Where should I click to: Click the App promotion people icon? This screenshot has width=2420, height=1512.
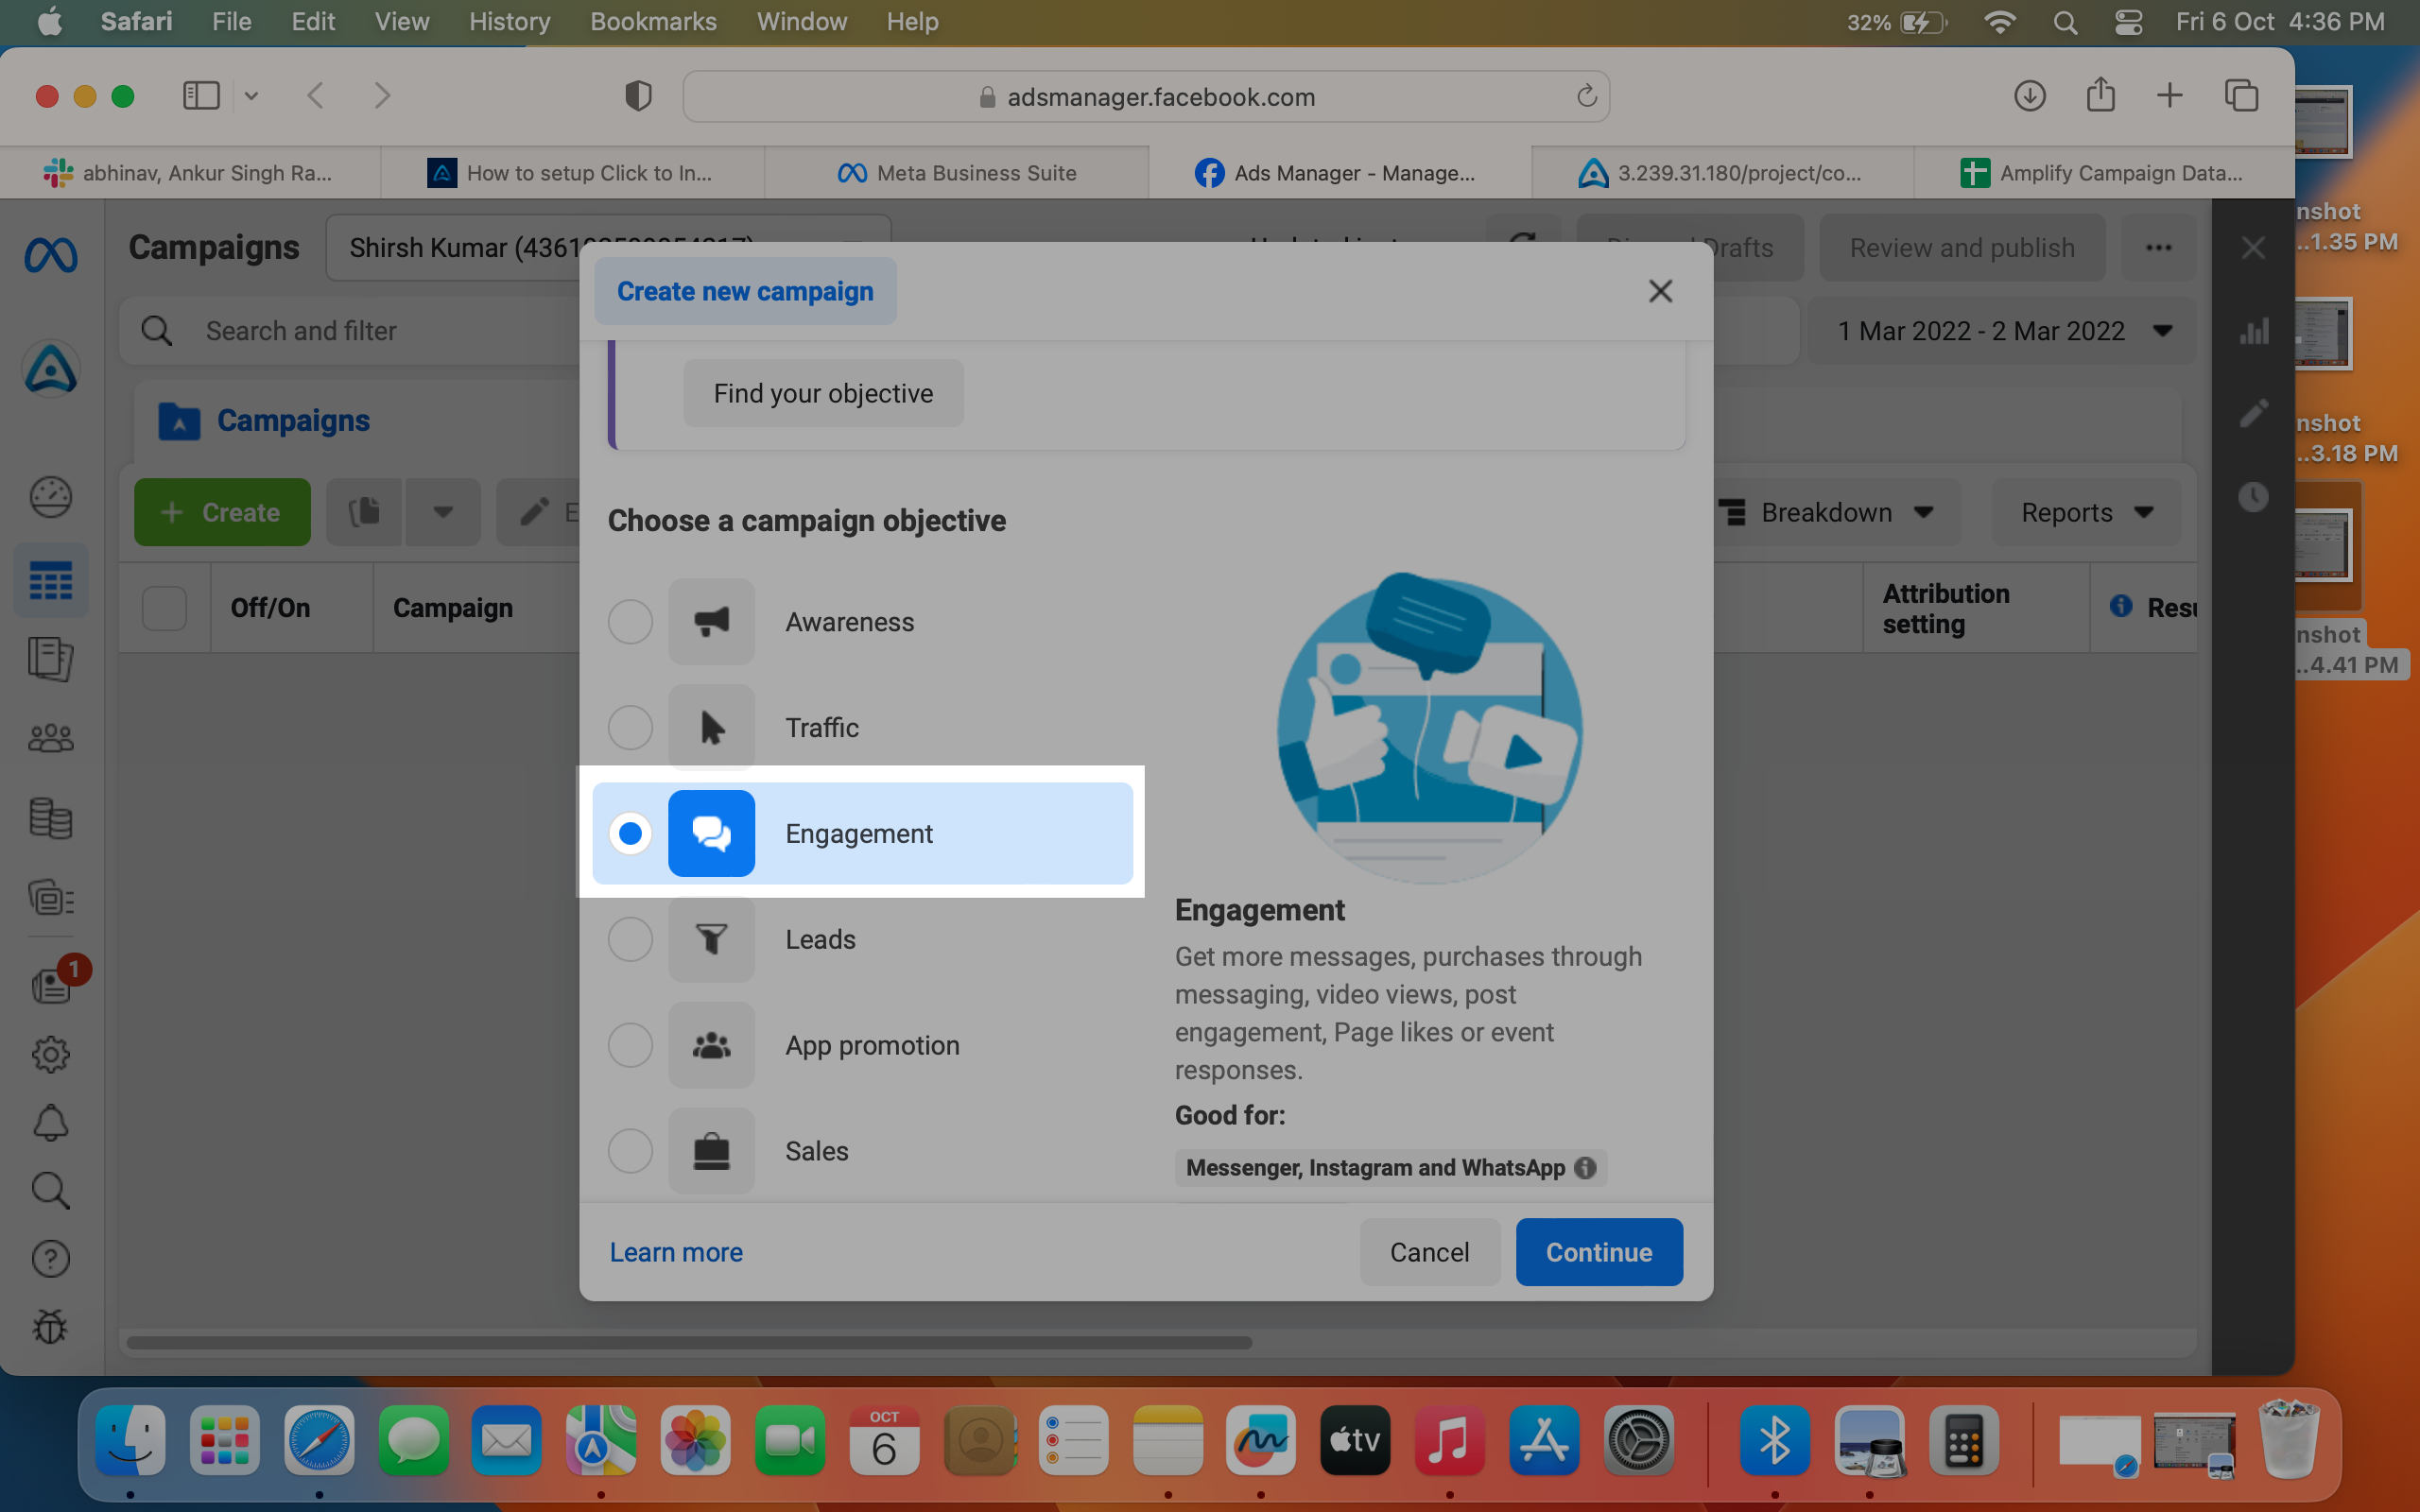(x=711, y=1045)
